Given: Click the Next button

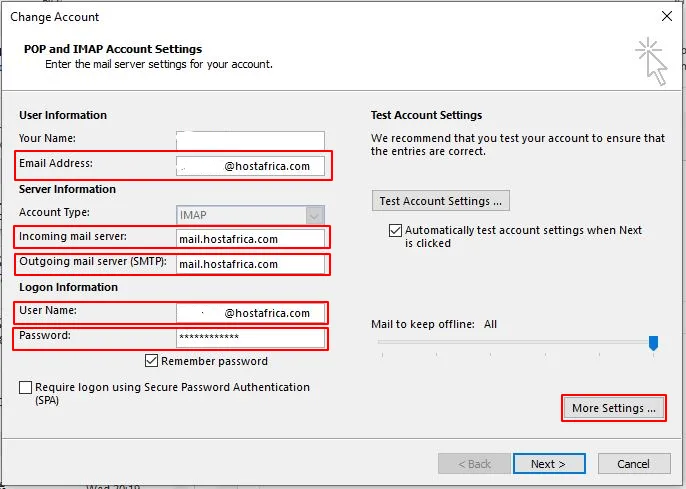Looking at the screenshot, I should pyautogui.click(x=549, y=464).
